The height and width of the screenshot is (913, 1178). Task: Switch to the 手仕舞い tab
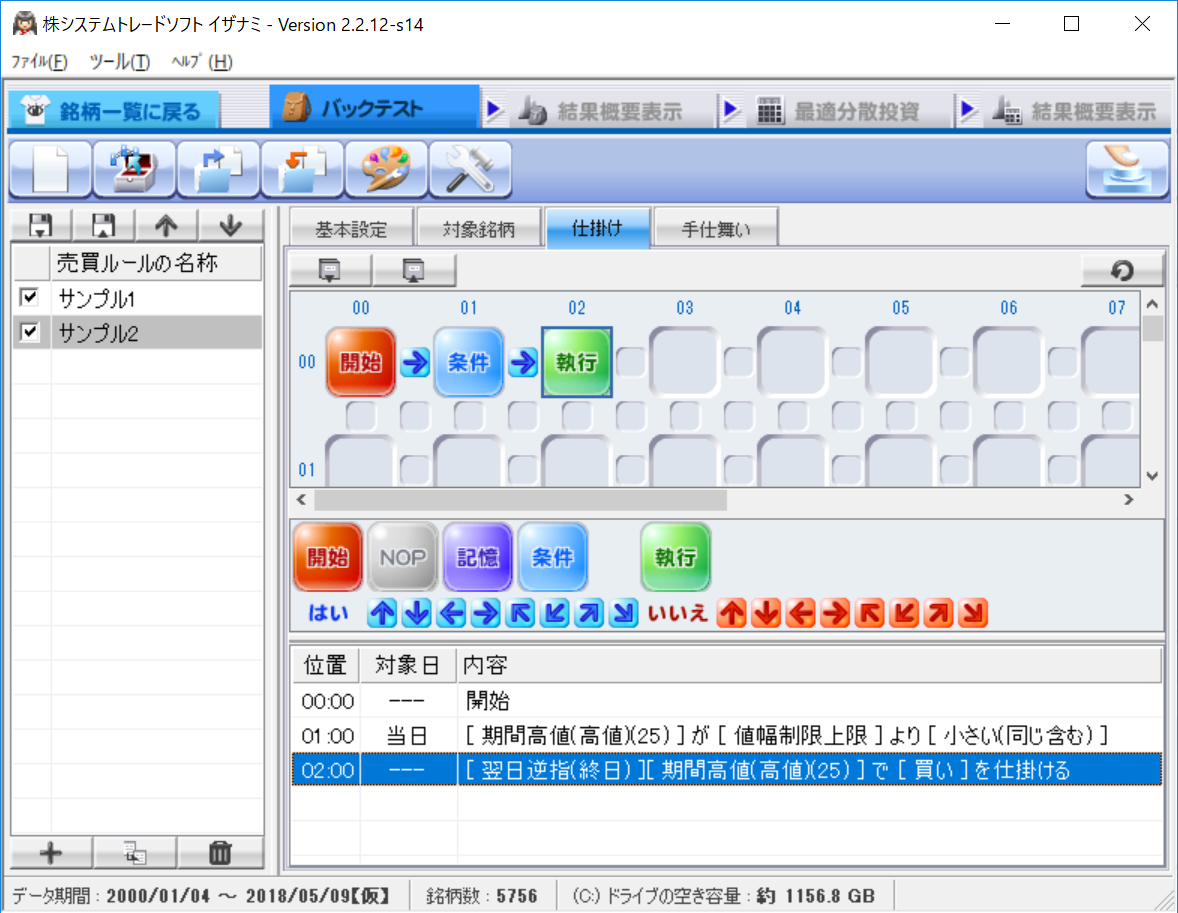(x=716, y=228)
